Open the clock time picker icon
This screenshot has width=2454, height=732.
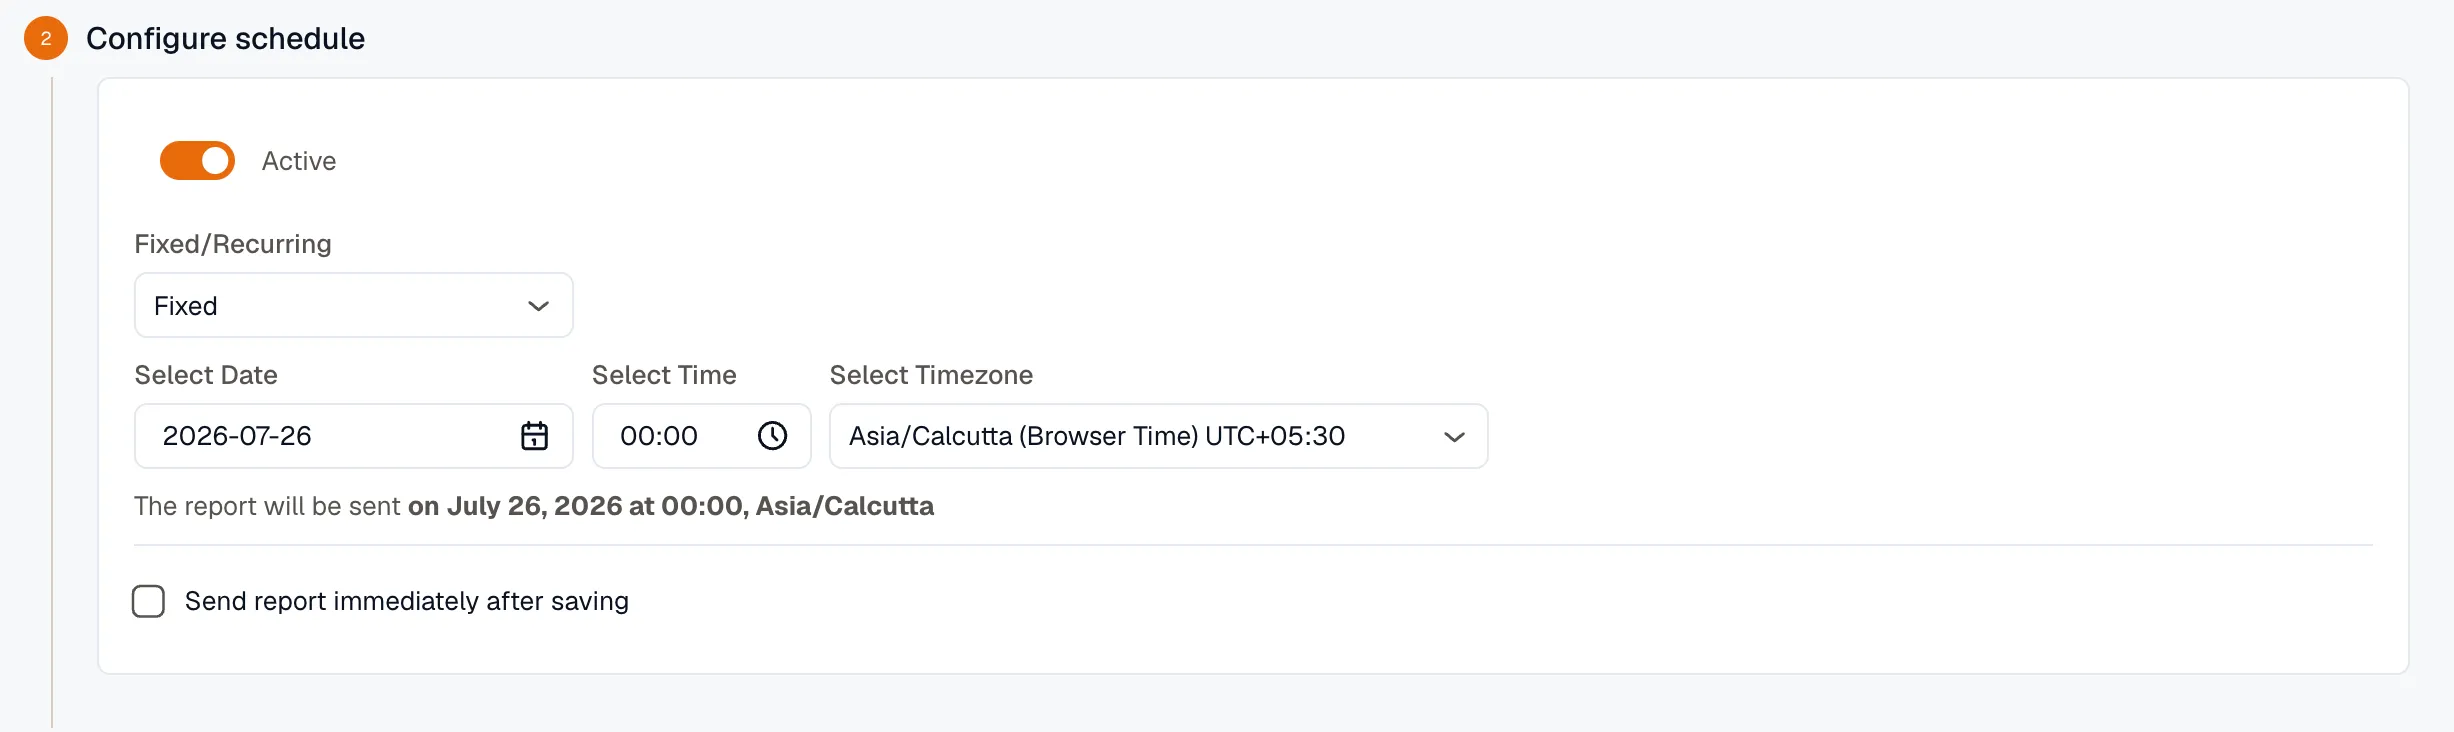point(772,436)
